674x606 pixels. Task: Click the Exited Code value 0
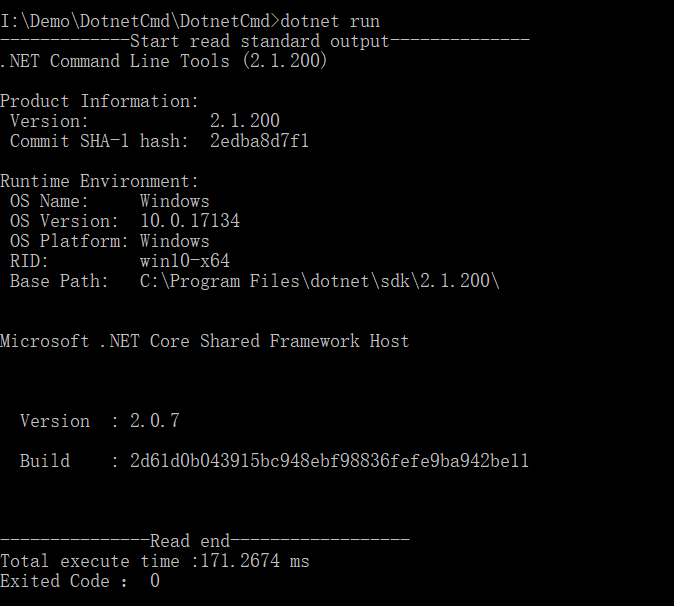click(155, 581)
